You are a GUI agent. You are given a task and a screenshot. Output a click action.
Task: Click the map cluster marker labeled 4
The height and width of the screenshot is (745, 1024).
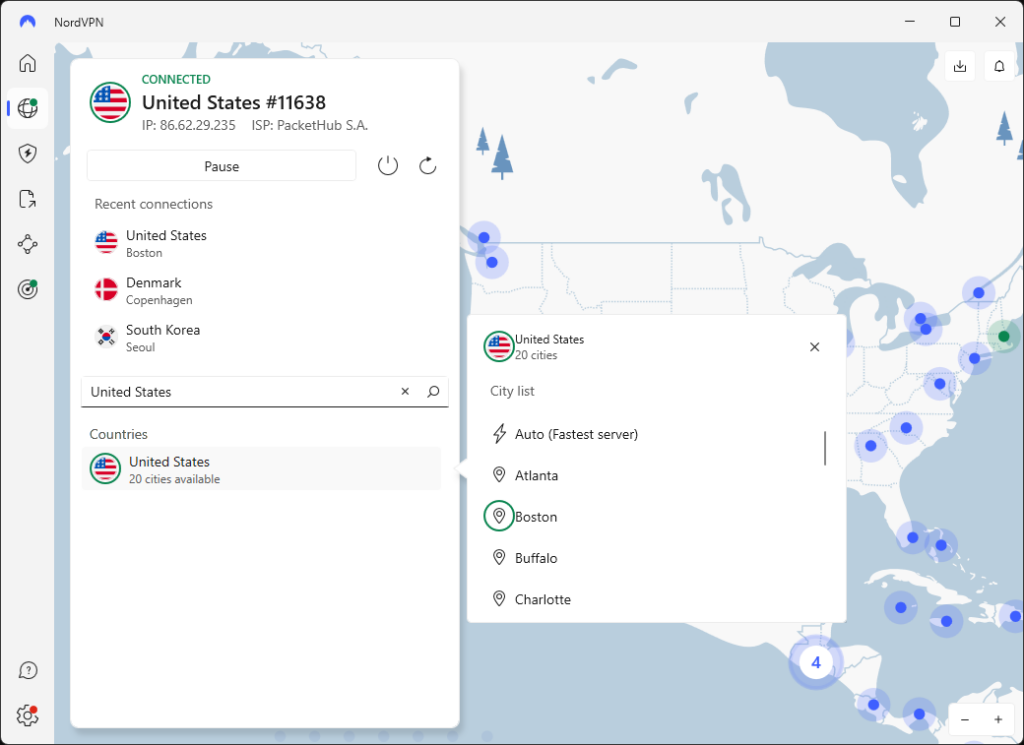[816, 663]
